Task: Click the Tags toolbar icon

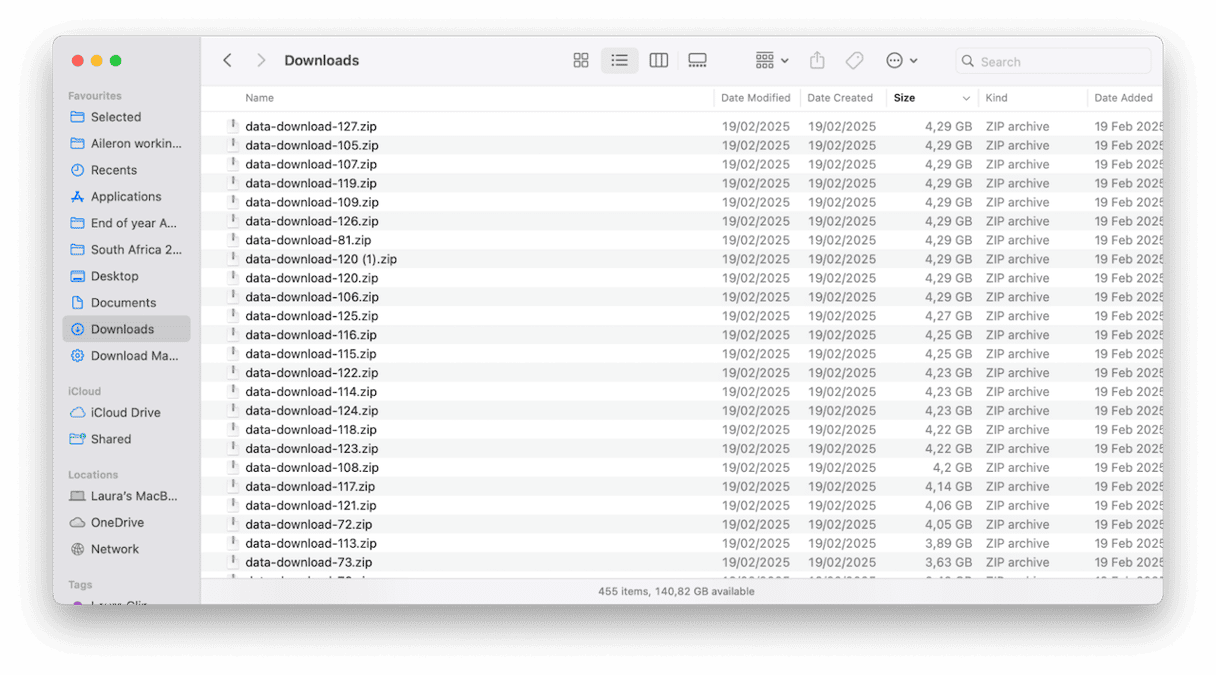Action: click(855, 61)
